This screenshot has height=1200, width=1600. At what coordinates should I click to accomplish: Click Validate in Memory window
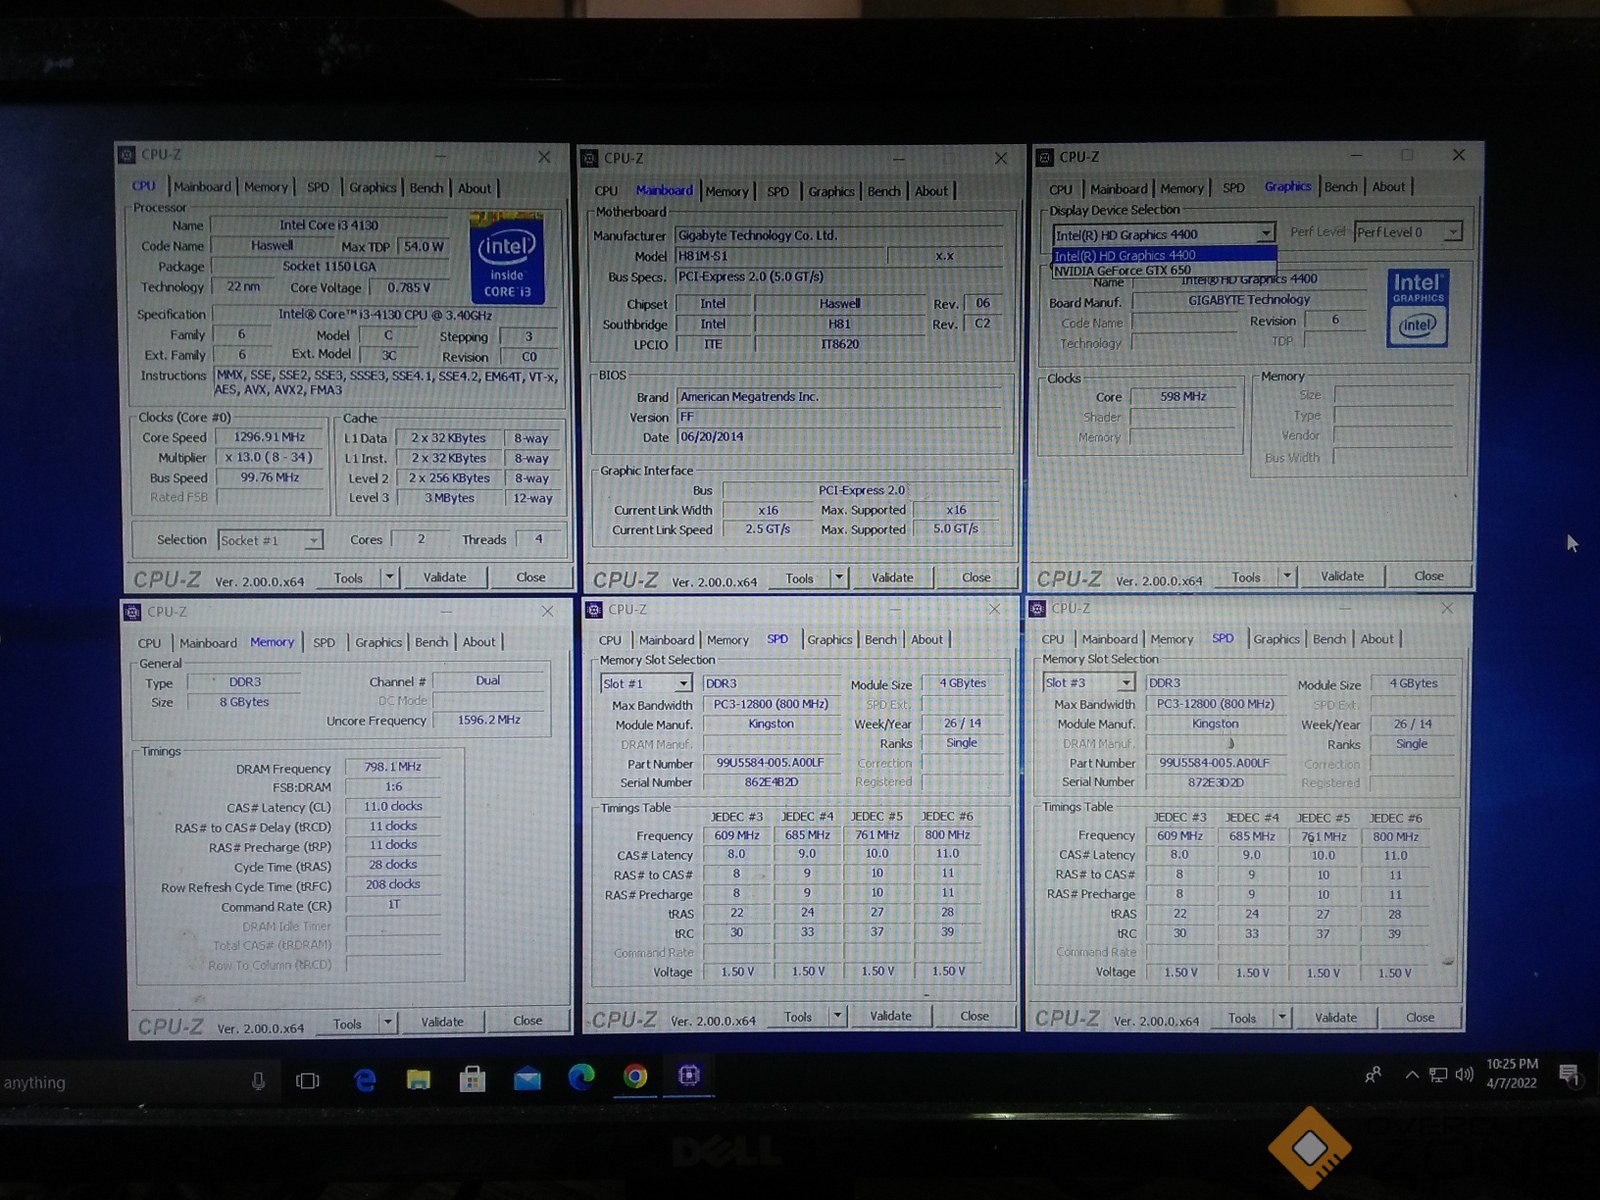[442, 1022]
